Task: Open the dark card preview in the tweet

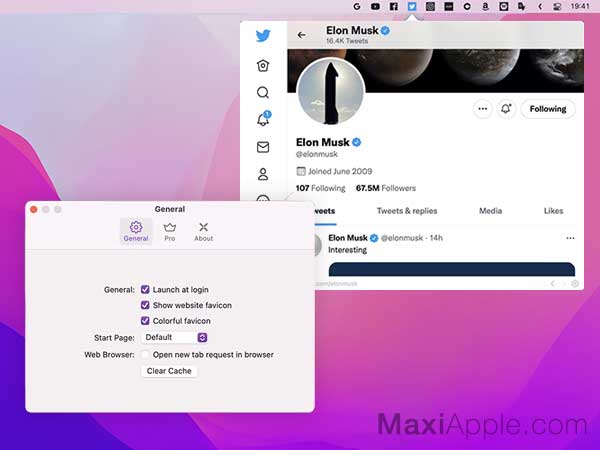Action: point(452,269)
